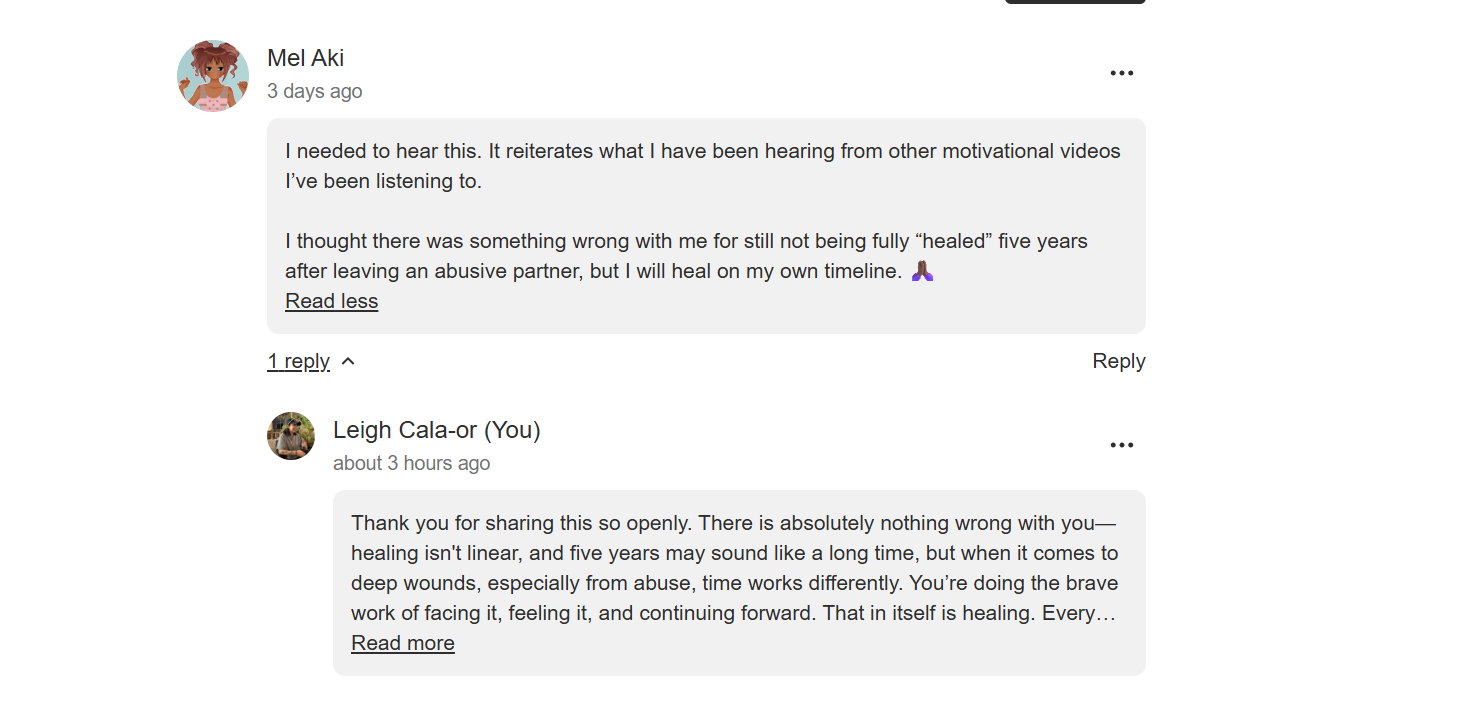Viewport: 1460px width, 703px height.
Task: Click the 'I needed to hear this' paragraph
Action: [703, 166]
